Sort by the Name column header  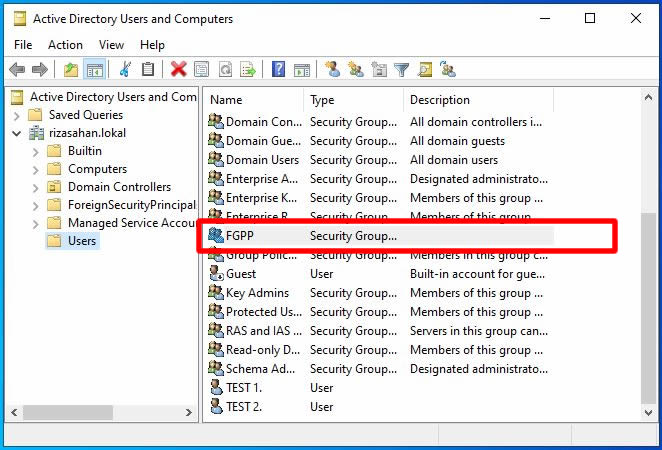coord(253,100)
